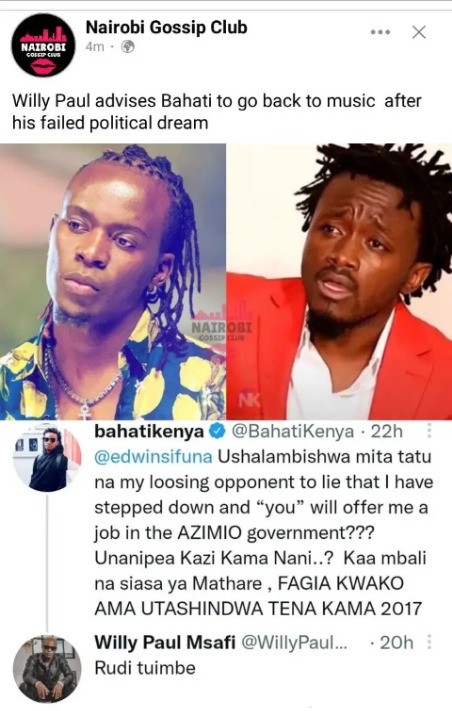
Task: Click the 4m post timestamp
Action: (94, 47)
